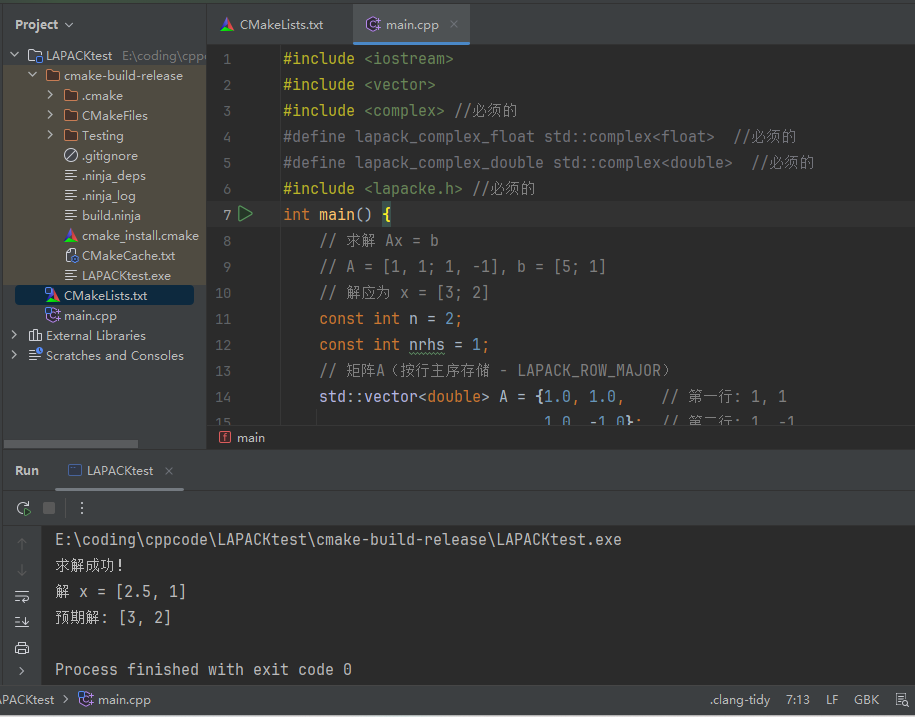
Task: Open .clang-tidy settings in status bar
Action: tap(739, 699)
